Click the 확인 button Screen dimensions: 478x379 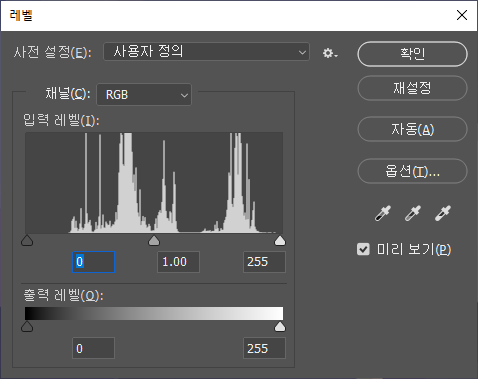tap(412, 54)
